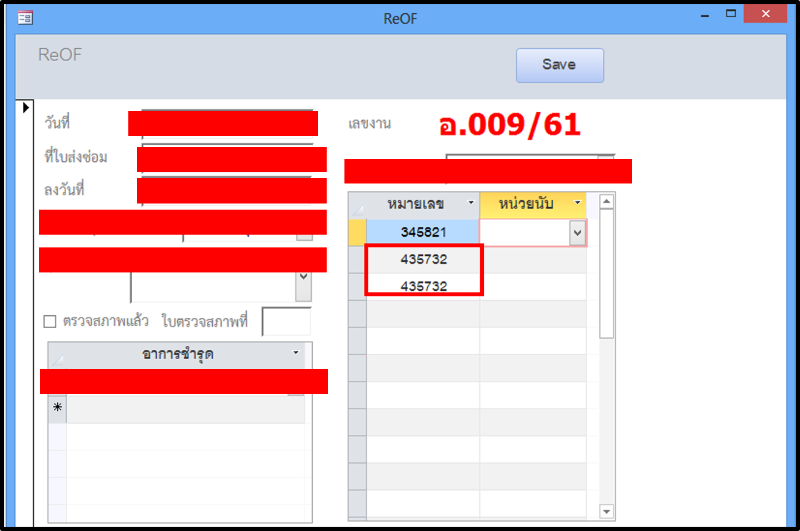Maximize the ReOF window
Image resolution: width=800 pixels, height=531 pixels.
coord(731,14)
